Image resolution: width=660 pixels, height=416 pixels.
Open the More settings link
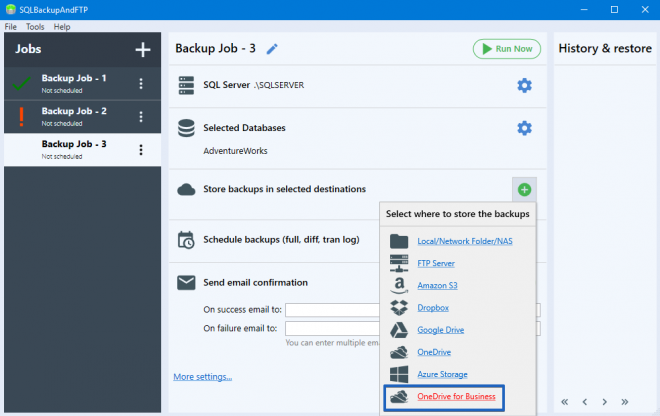pyautogui.click(x=202, y=377)
